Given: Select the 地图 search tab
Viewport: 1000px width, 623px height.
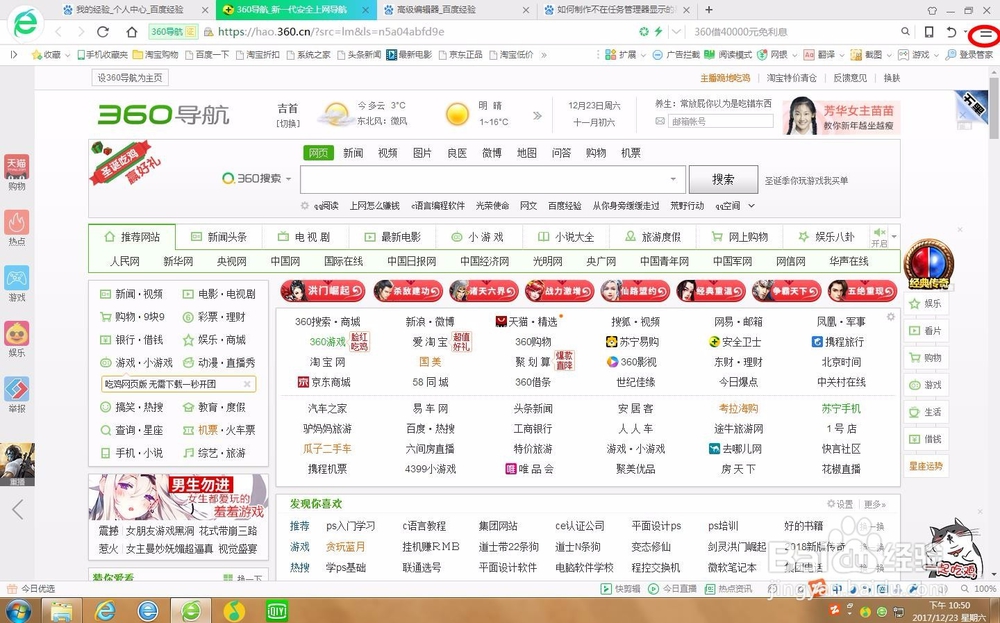Looking at the screenshot, I should point(526,153).
